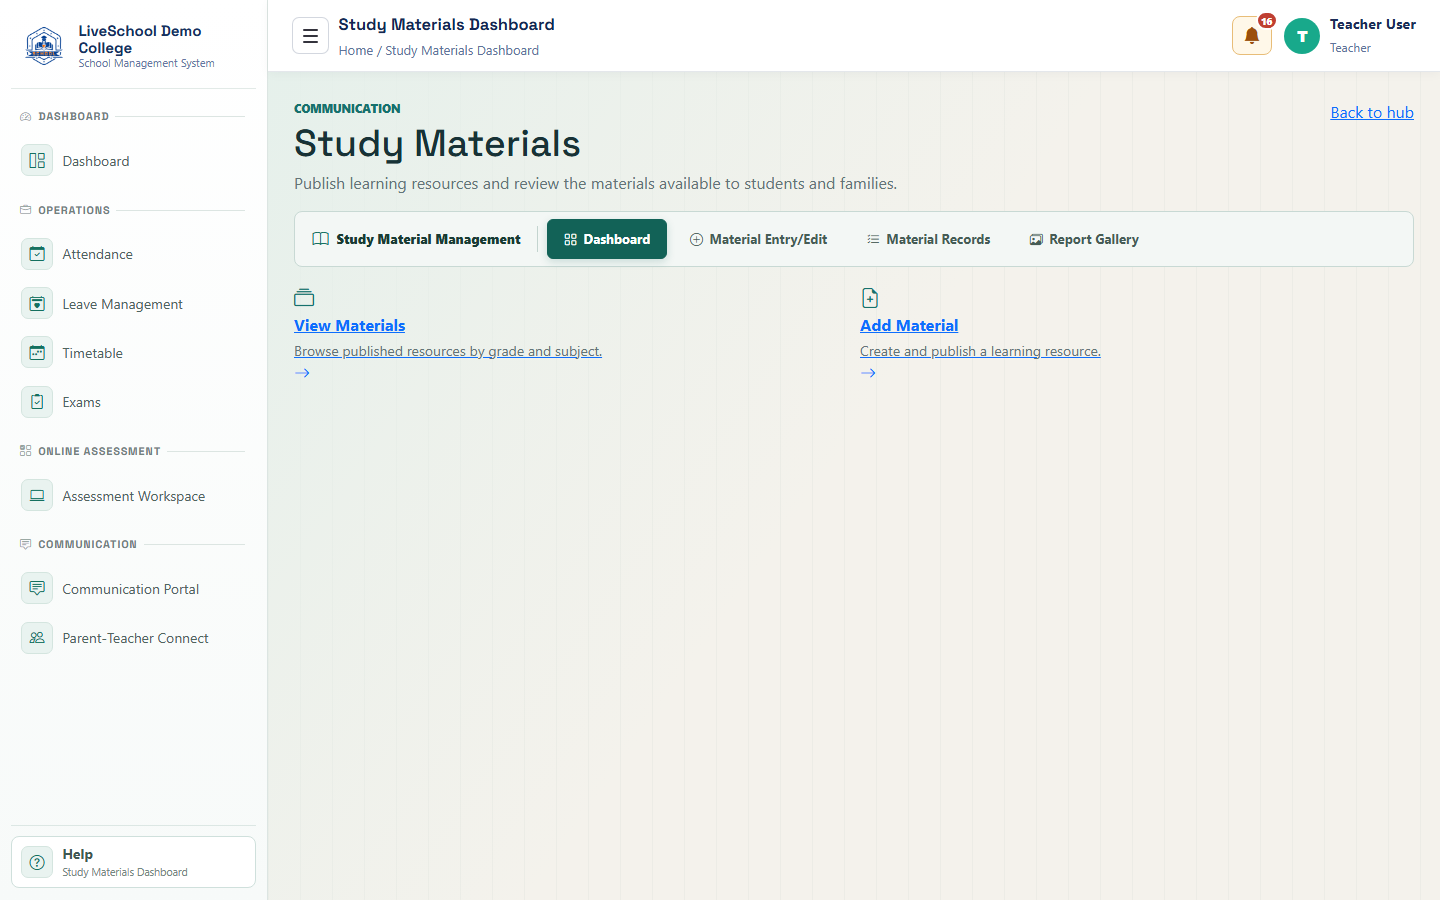1440x900 pixels.
Task: Click the COMMUNICATION sidebar section heading
Action: [87, 544]
